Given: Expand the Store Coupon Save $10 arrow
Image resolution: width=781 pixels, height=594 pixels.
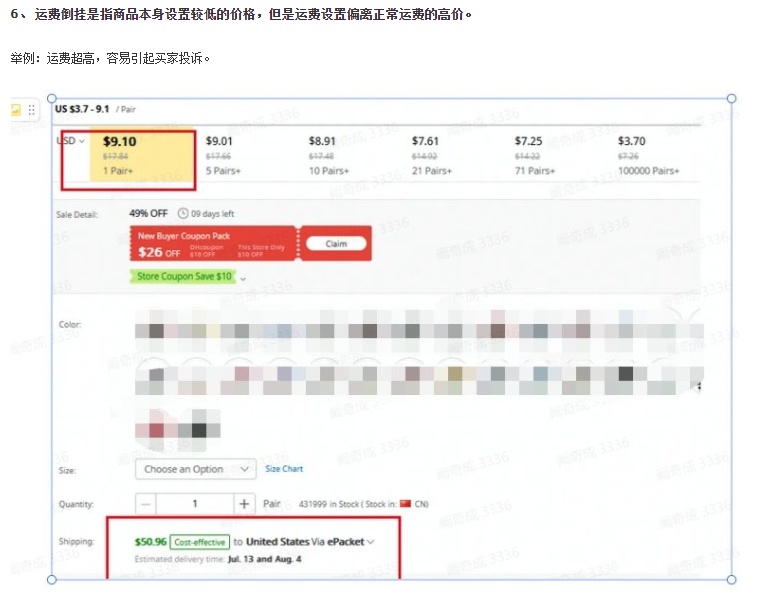Looking at the screenshot, I should 243,277.
